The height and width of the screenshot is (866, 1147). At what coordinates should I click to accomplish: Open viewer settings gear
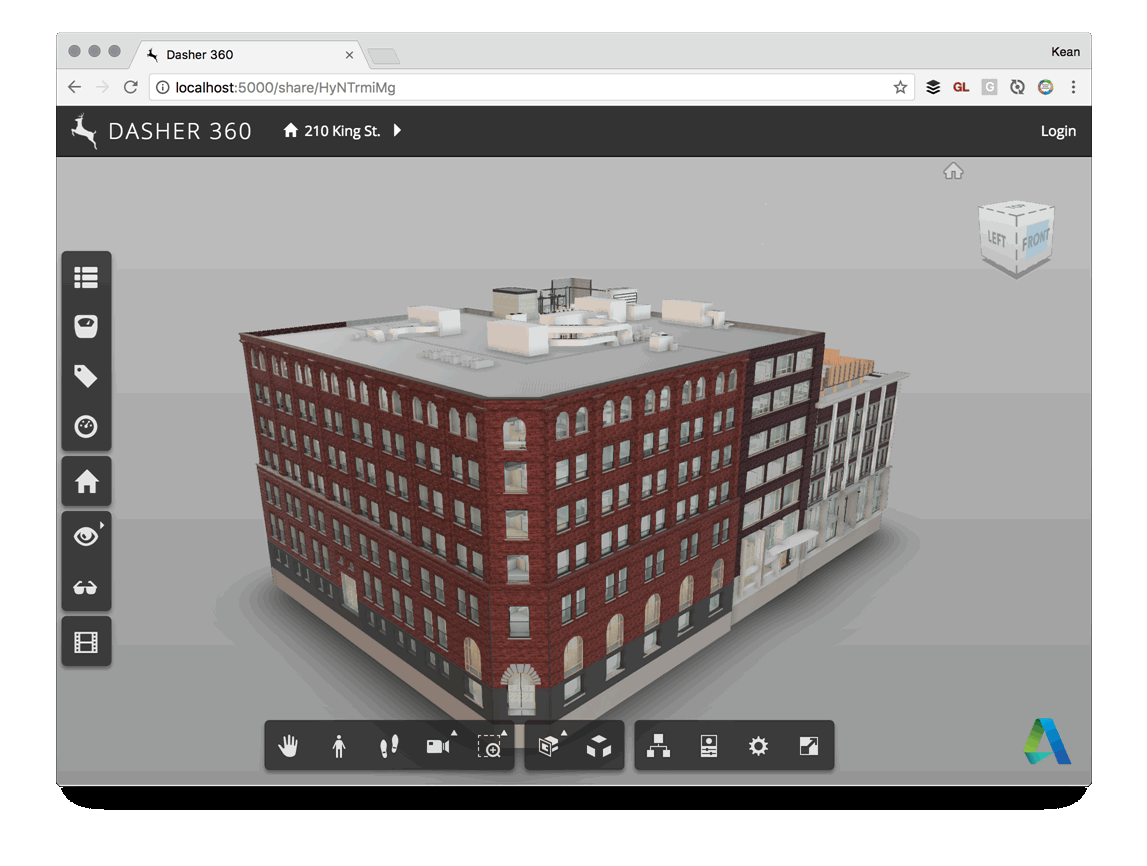[759, 746]
